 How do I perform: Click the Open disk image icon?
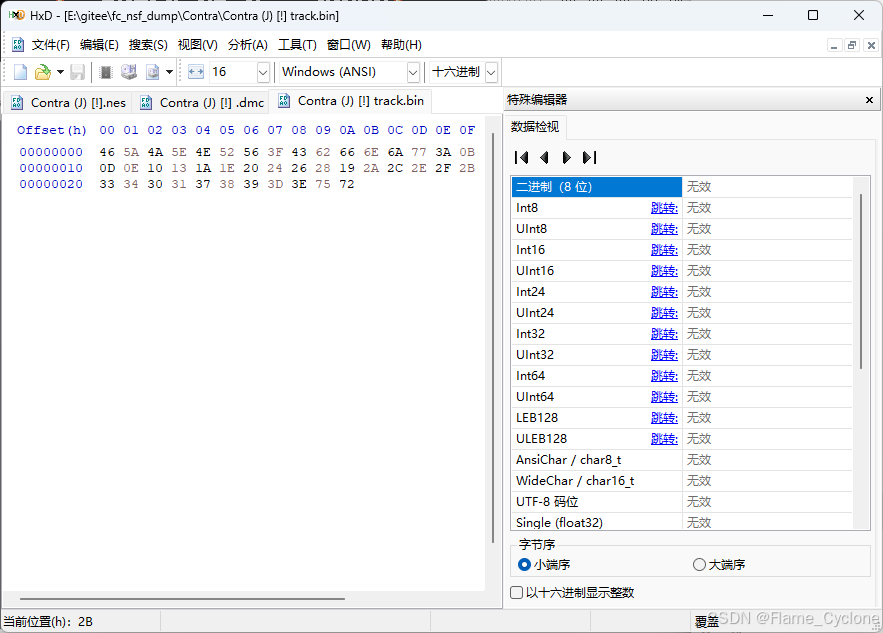(153, 72)
